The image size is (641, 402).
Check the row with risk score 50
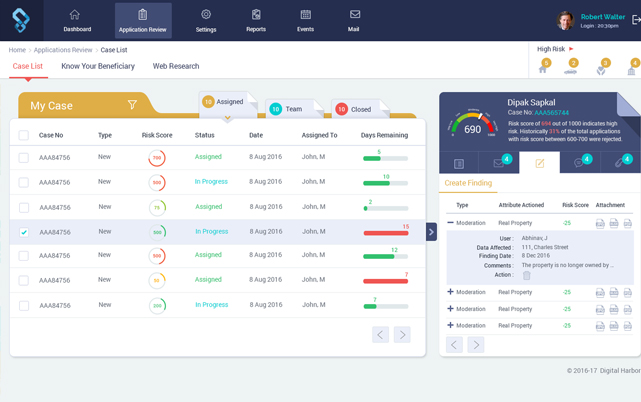(24, 281)
